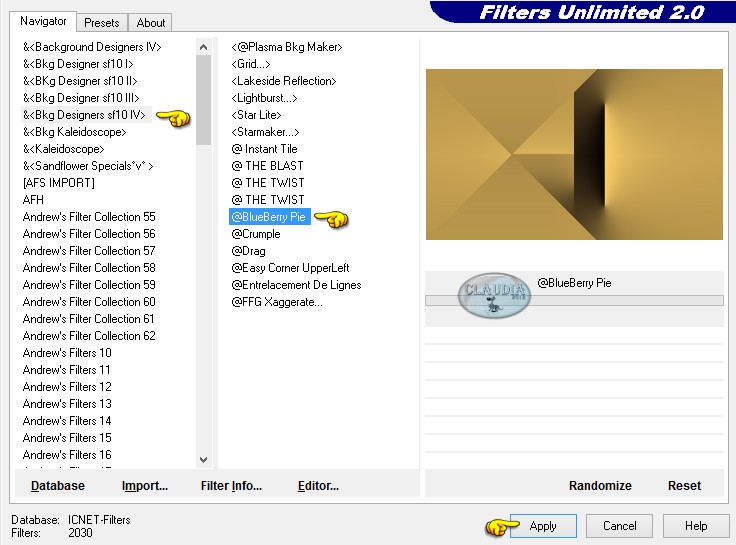Click the category list scroll-down arrow
736x545 pixels.
pyautogui.click(x=203, y=460)
